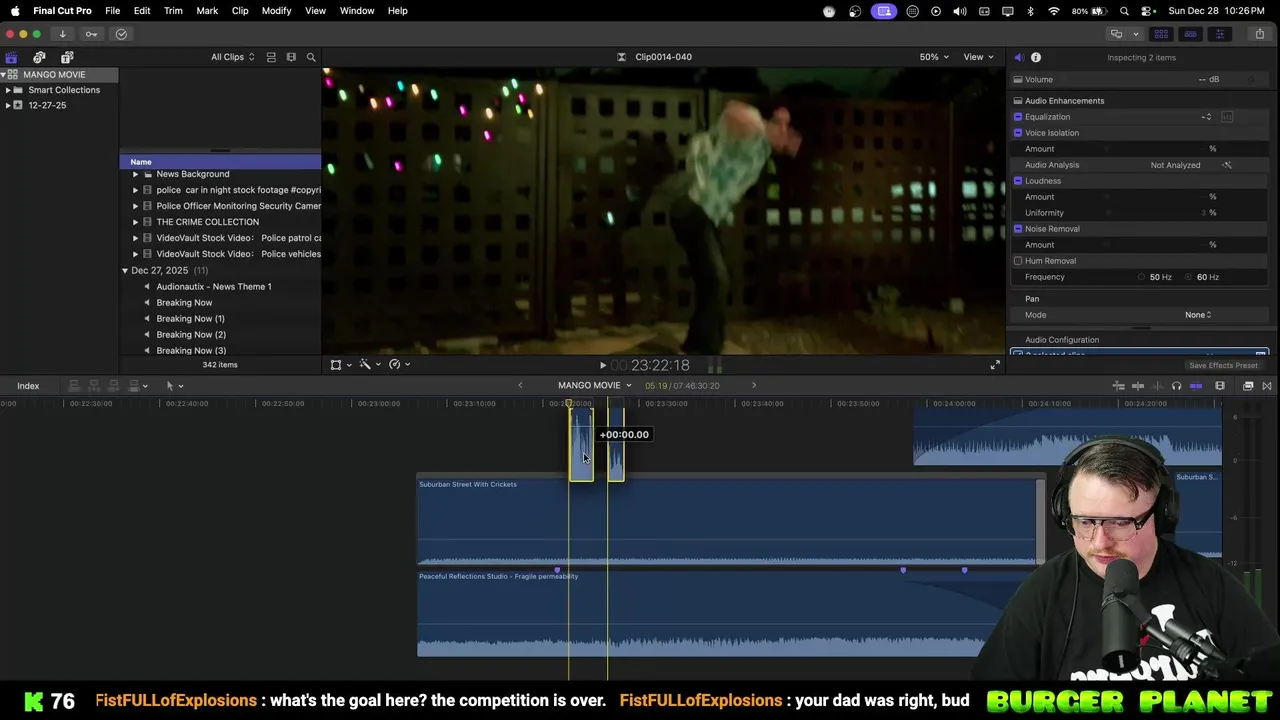Open the Transitions browser icon
This screenshot has height=720, width=1280.
(1267, 386)
